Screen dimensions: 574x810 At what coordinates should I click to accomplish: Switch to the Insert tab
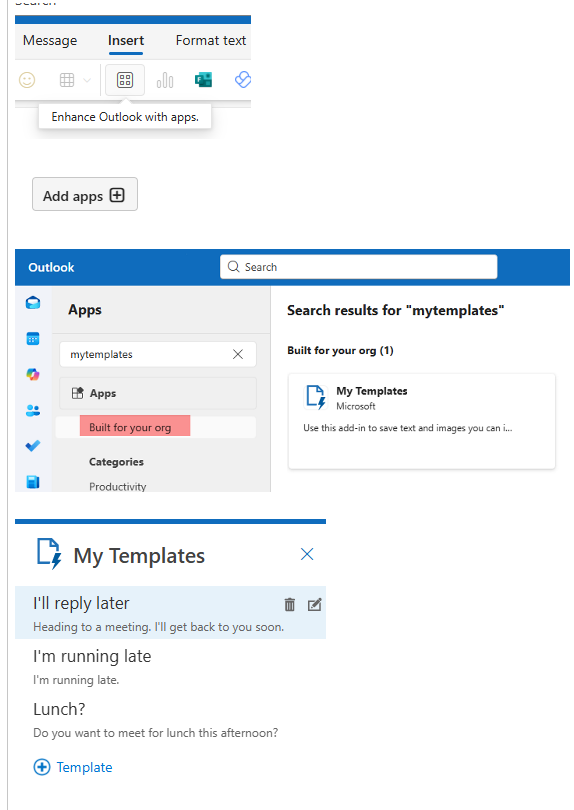pyautogui.click(x=126, y=40)
